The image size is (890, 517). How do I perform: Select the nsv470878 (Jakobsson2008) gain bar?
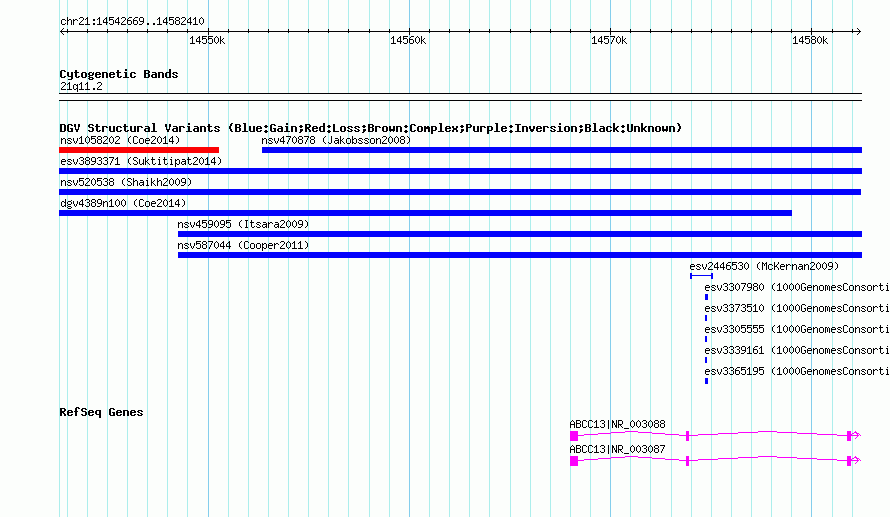point(562,150)
